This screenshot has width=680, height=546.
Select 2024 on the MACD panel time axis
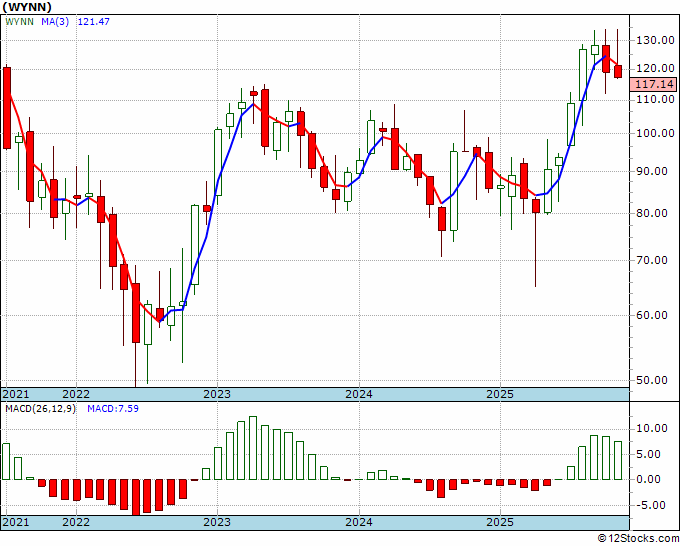359,522
